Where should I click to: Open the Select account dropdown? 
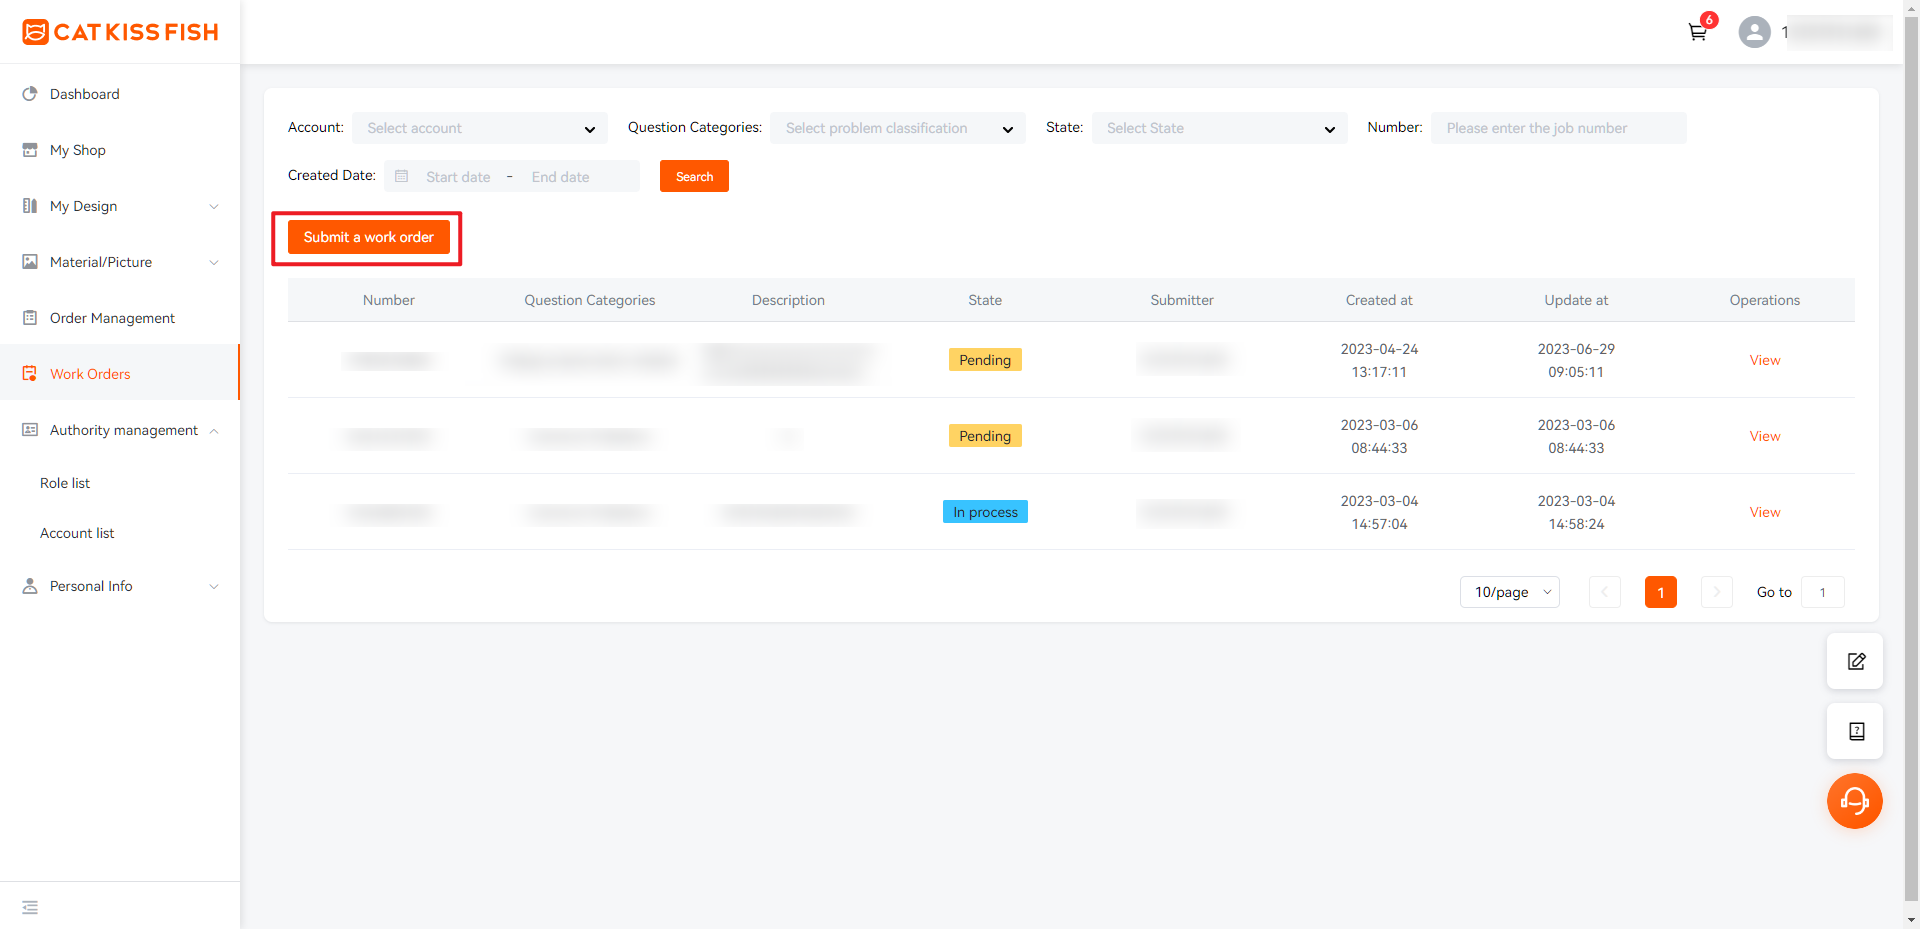tap(480, 128)
